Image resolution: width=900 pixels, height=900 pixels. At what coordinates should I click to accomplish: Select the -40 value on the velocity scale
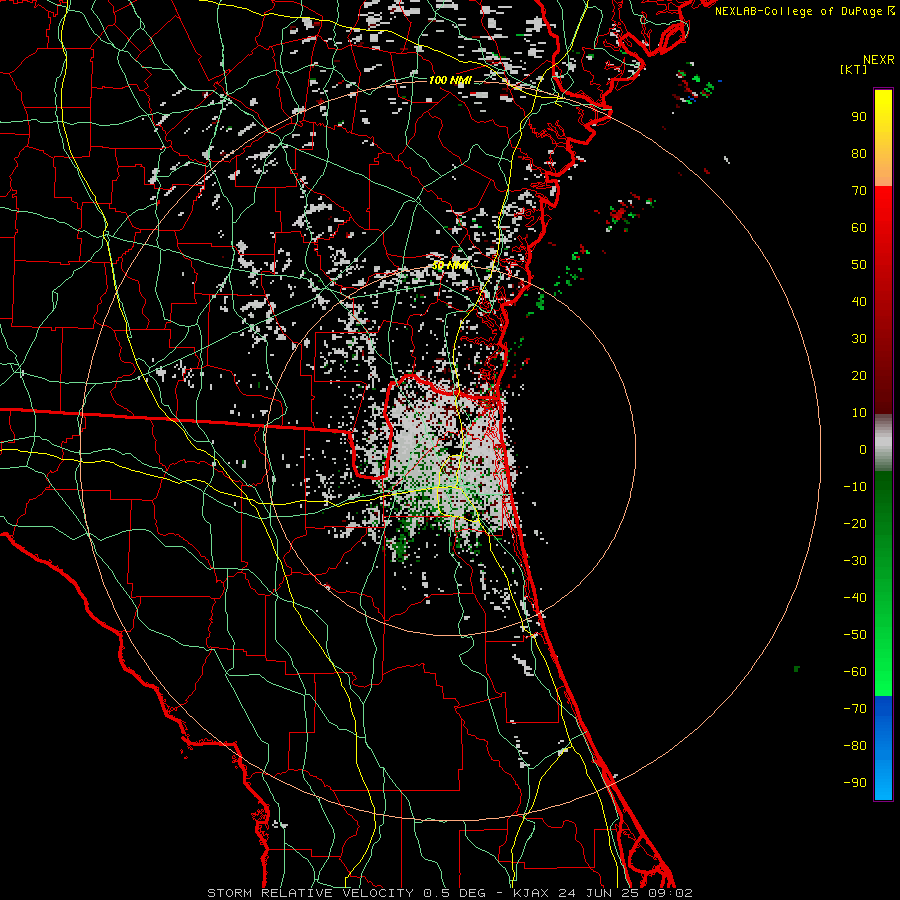coord(855,598)
